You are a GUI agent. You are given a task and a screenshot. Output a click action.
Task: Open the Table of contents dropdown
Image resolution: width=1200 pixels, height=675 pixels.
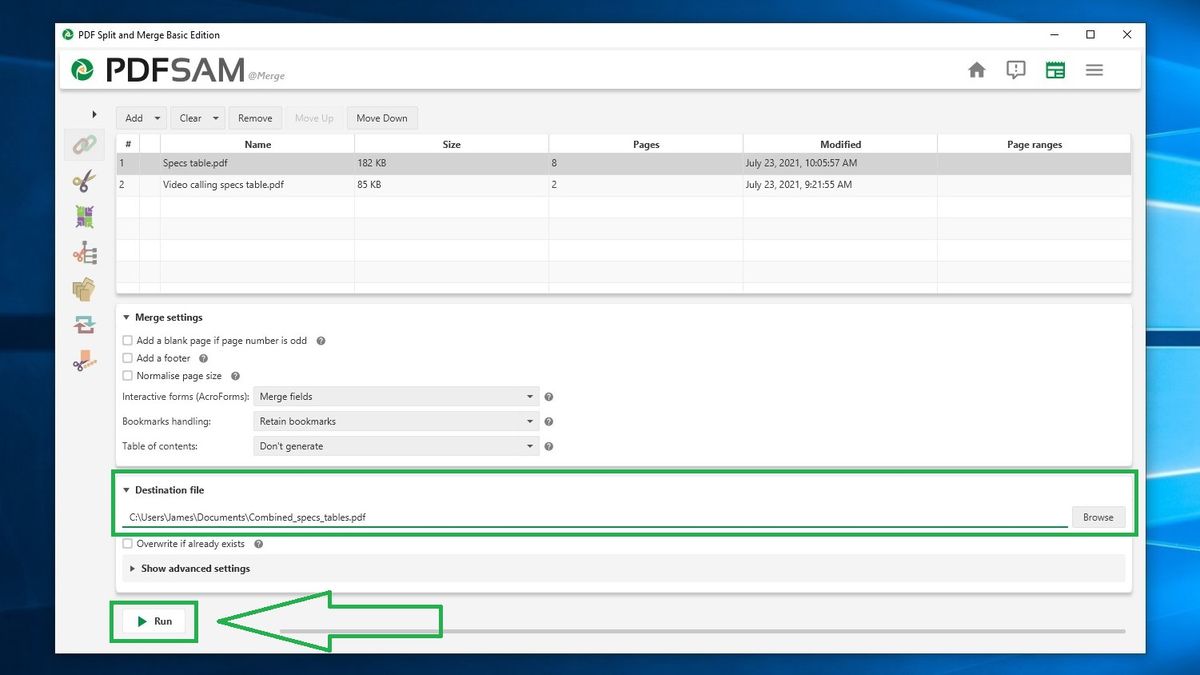point(395,446)
